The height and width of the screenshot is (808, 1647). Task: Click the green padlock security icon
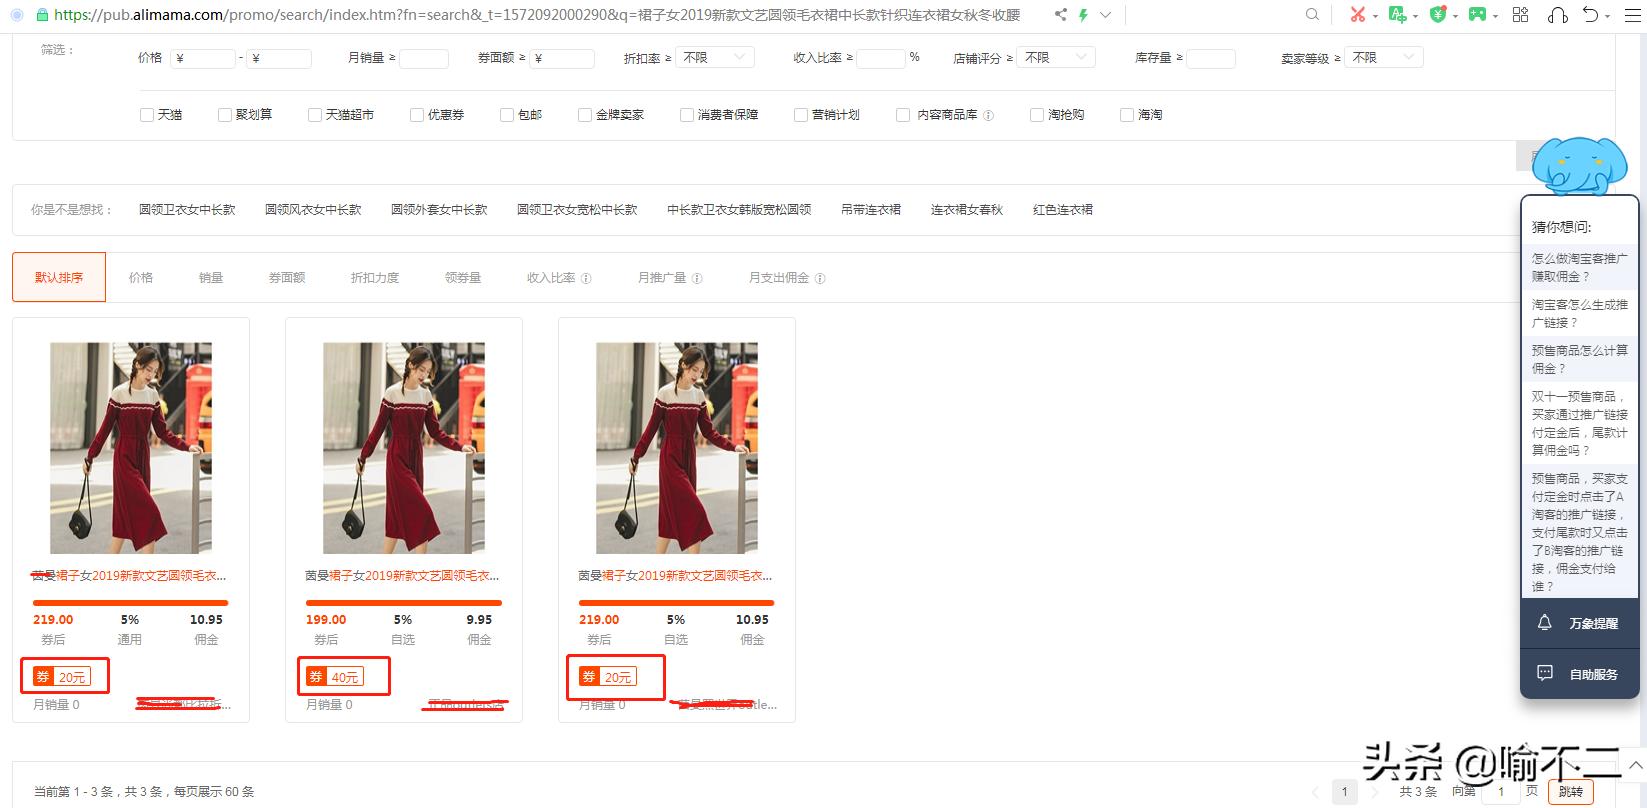click(41, 15)
